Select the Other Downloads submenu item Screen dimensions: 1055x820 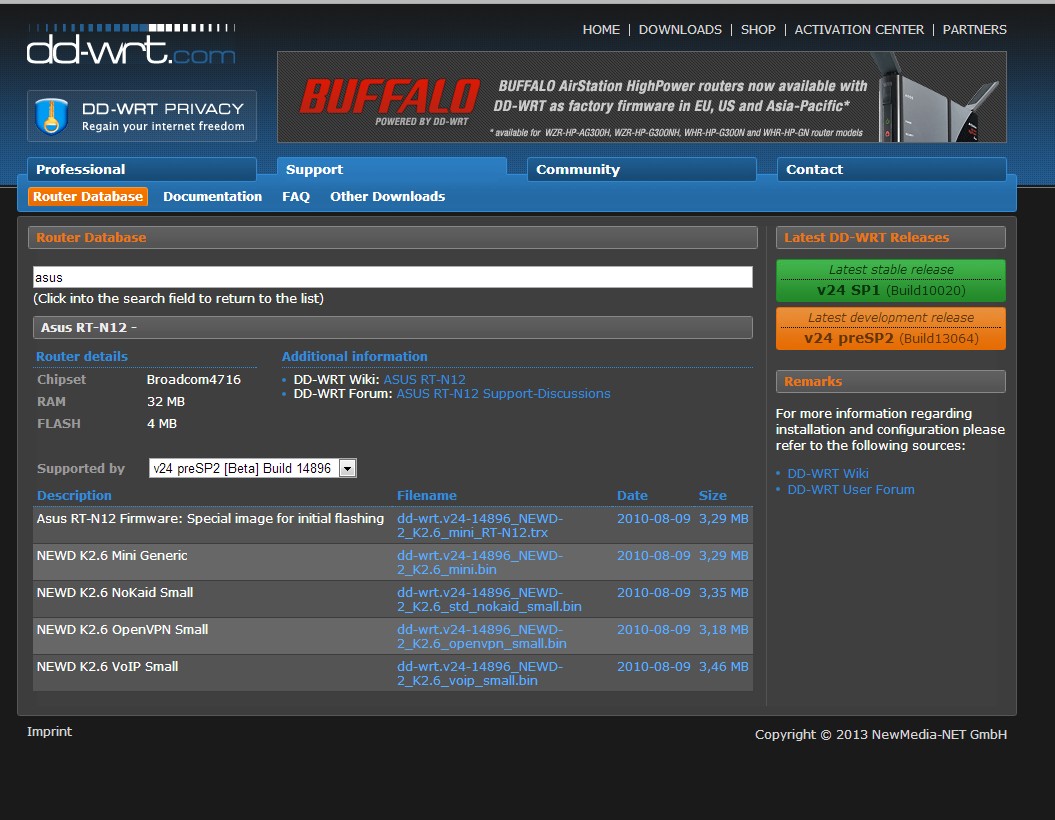coord(387,196)
